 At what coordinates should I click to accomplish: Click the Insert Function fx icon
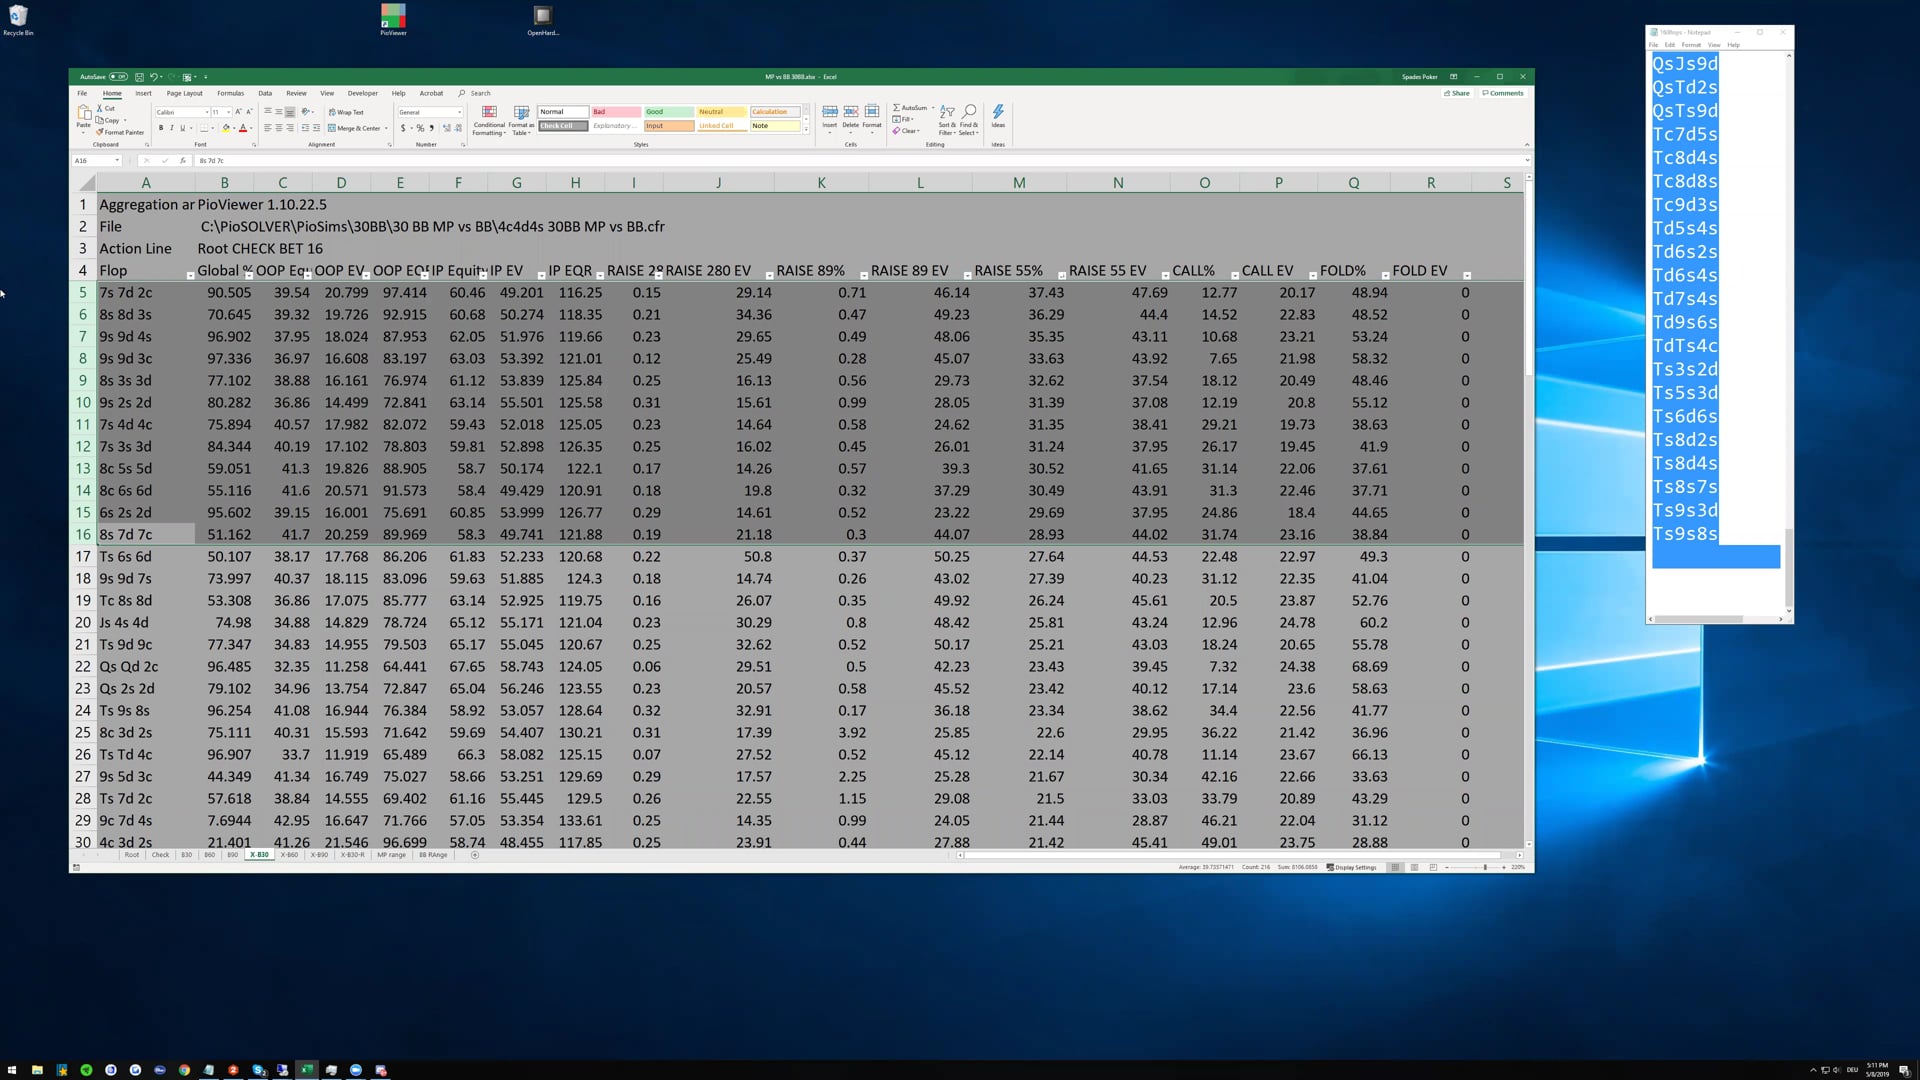(182, 160)
